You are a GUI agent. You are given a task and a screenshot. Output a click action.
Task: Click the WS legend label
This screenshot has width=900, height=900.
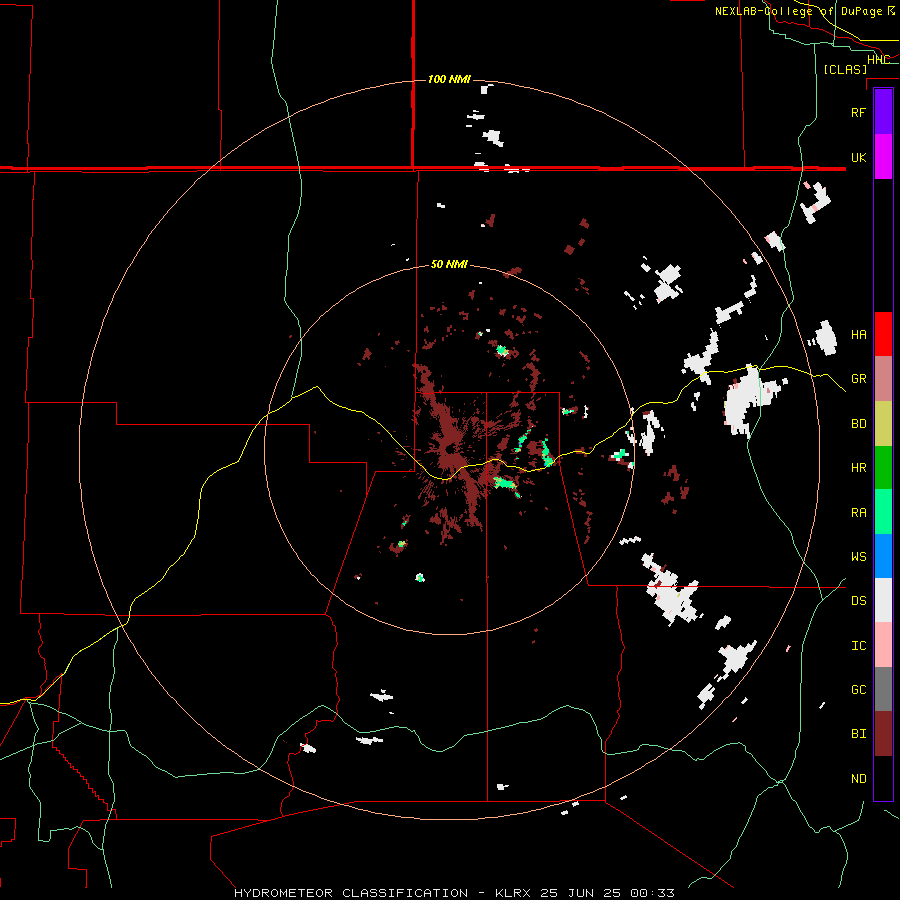858,557
